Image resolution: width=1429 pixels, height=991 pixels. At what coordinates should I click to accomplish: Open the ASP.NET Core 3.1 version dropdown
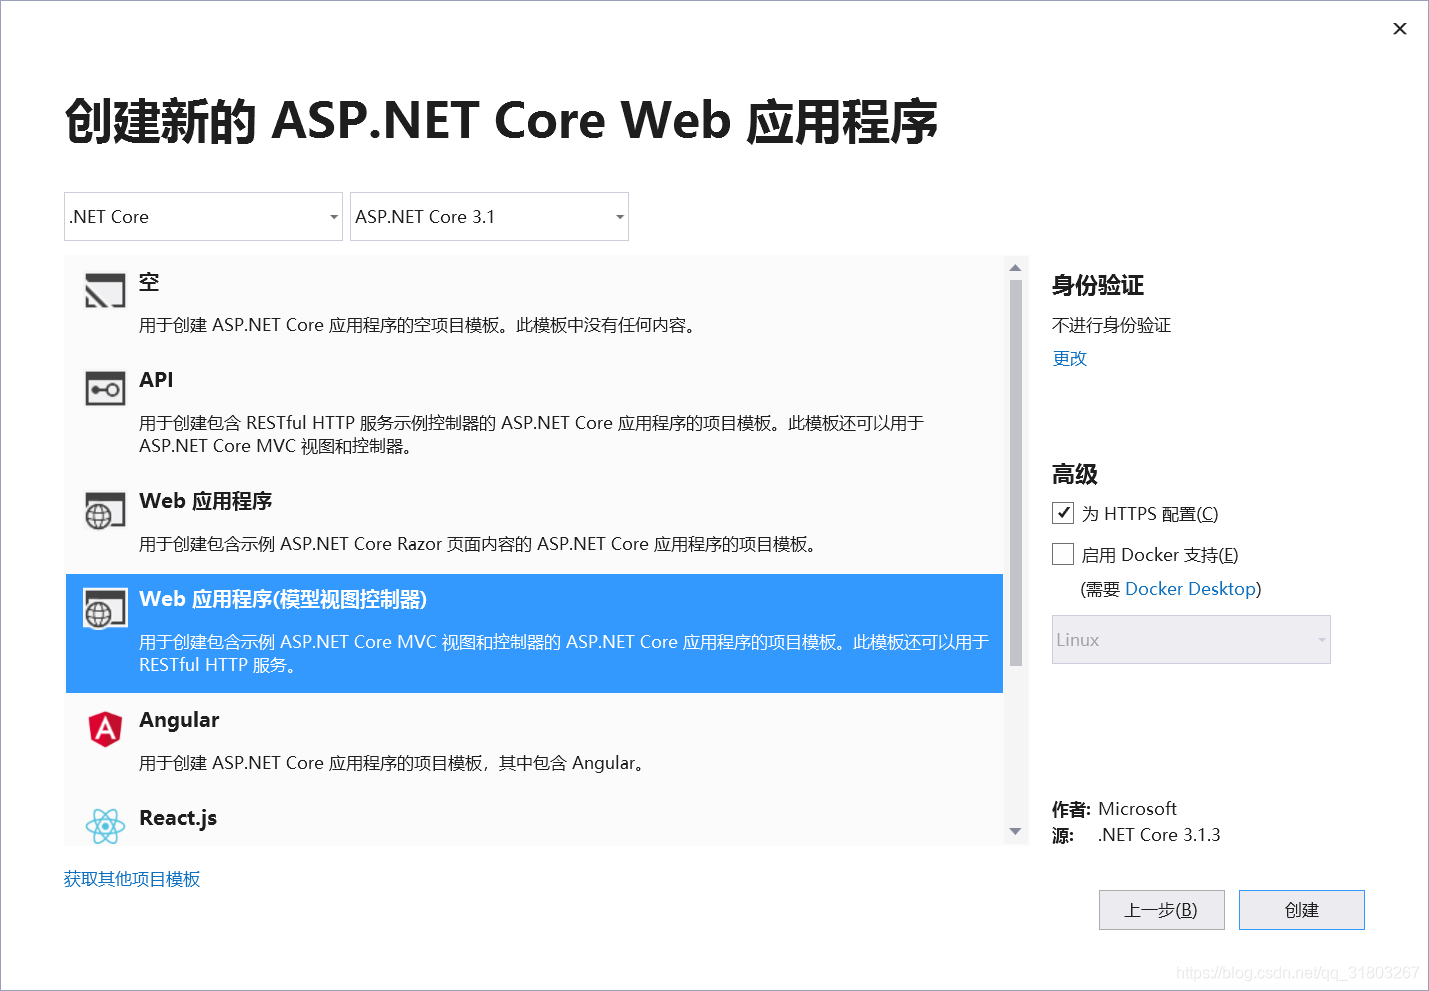(x=489, y=217)
